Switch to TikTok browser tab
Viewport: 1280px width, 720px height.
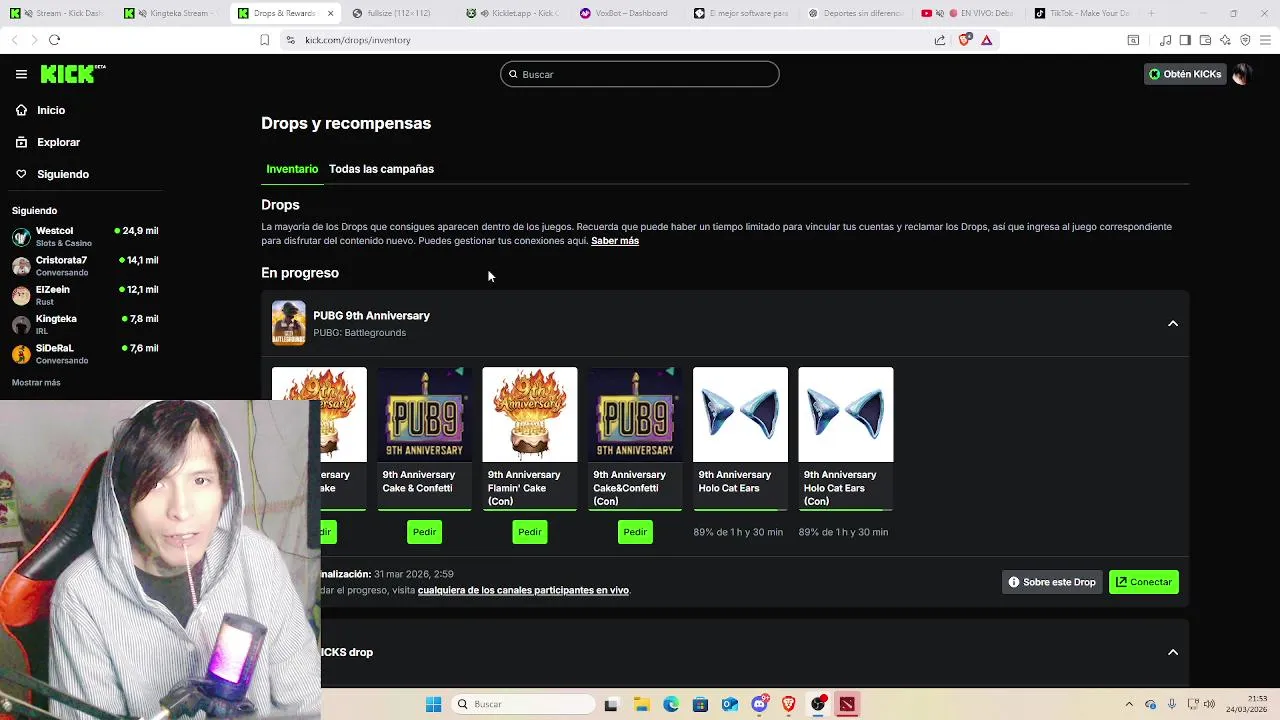coord(1082,13)
